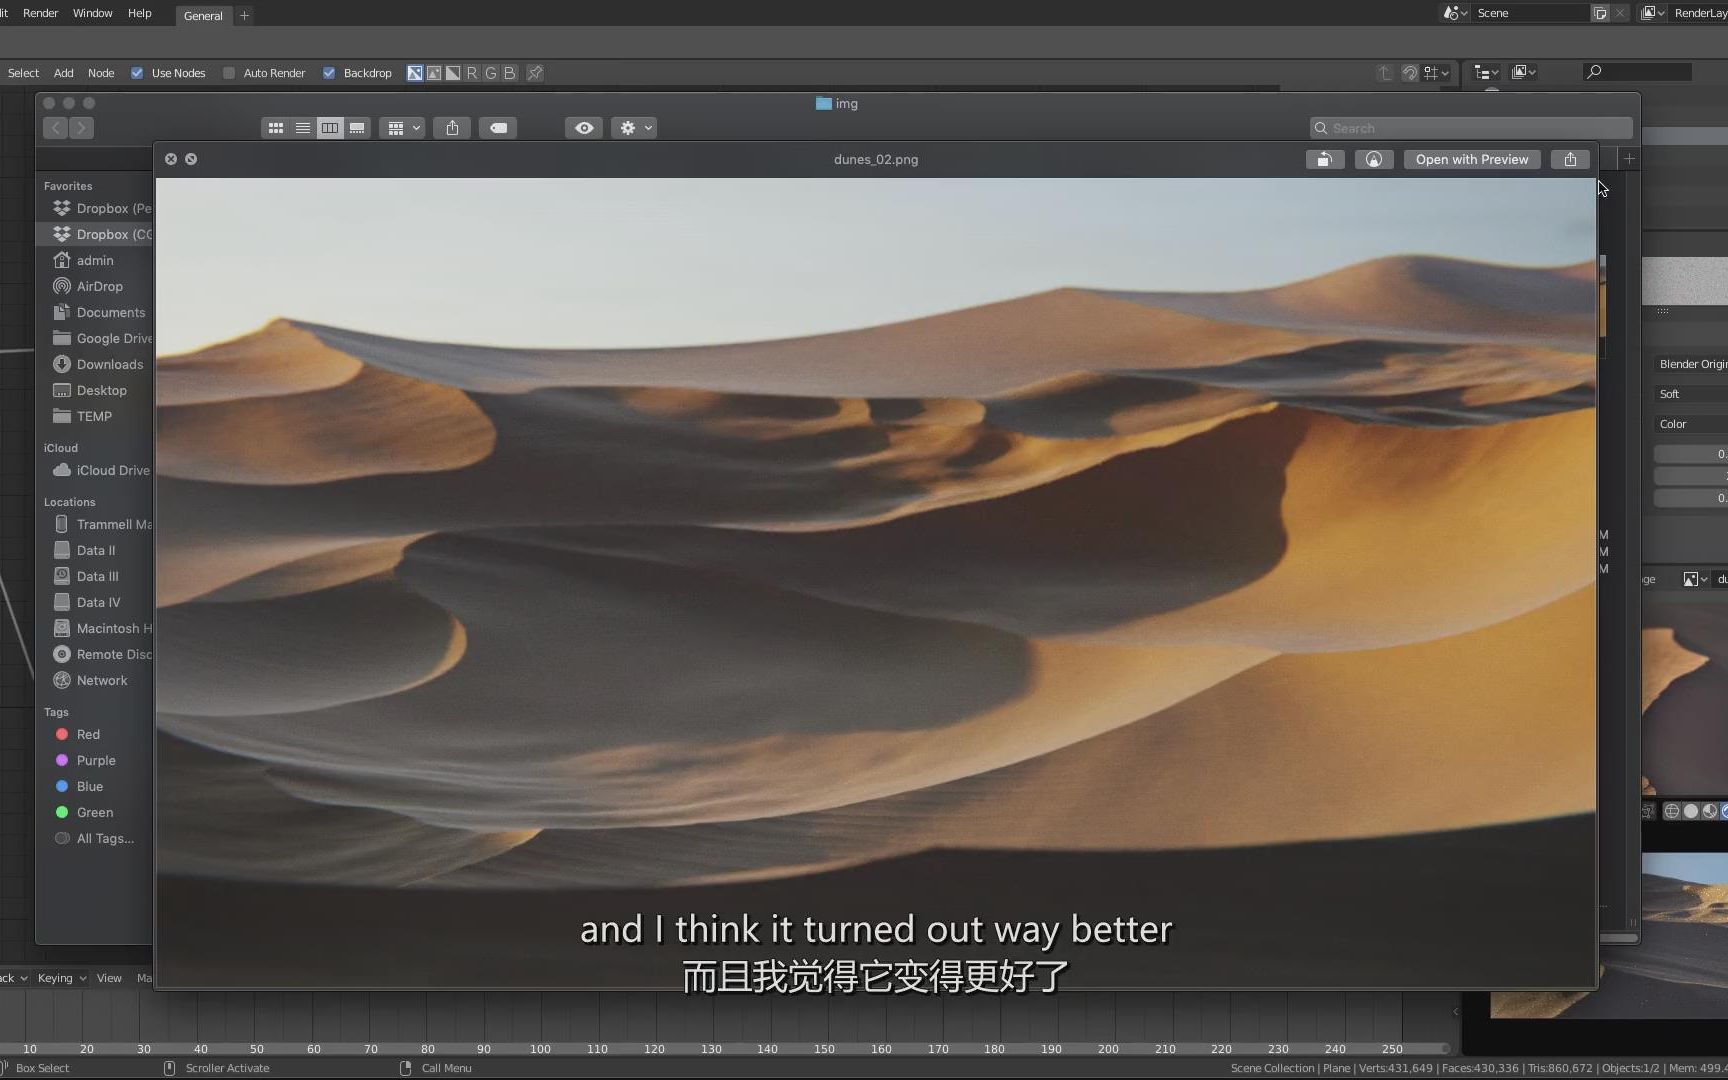
Task: Switch to the General workspace tab
Action: pyautogui.click(x=203, y=15)
